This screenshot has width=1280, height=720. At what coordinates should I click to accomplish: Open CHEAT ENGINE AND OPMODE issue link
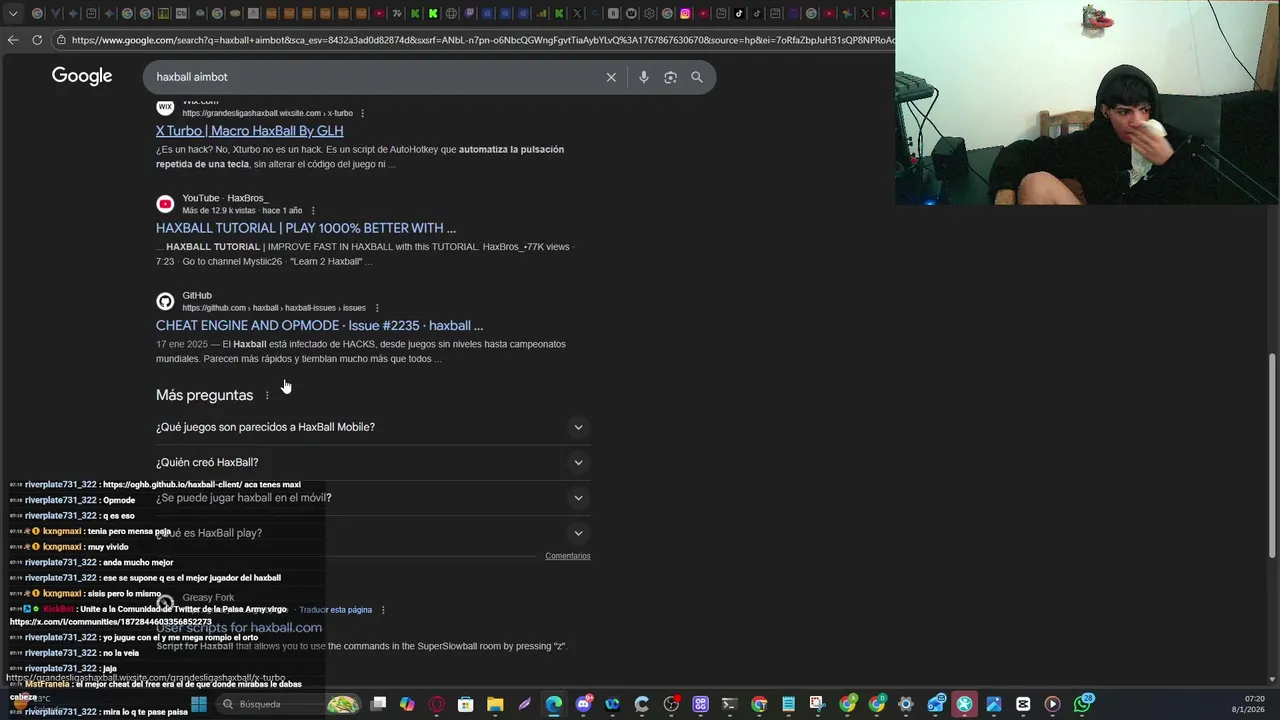pos(319,326)
